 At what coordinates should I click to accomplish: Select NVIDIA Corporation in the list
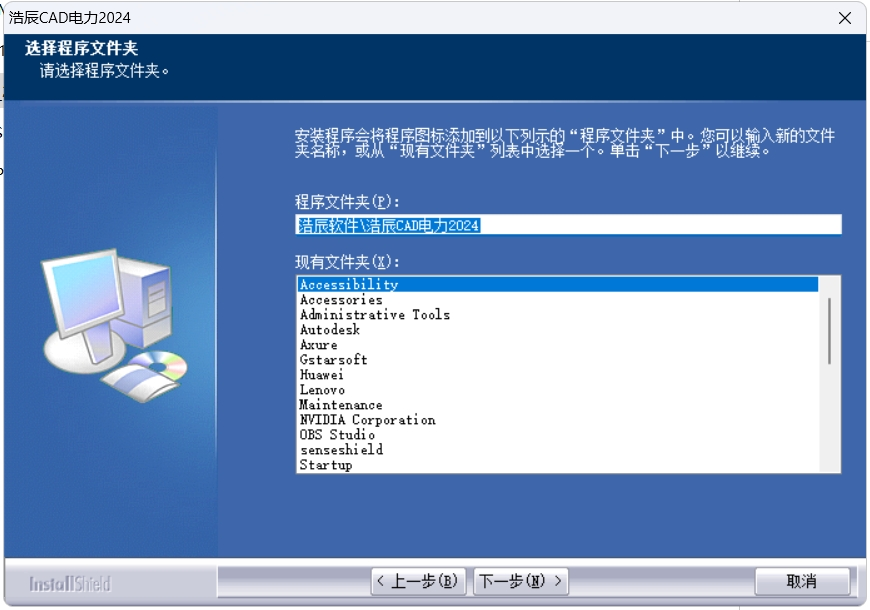(x=400, y=419)
